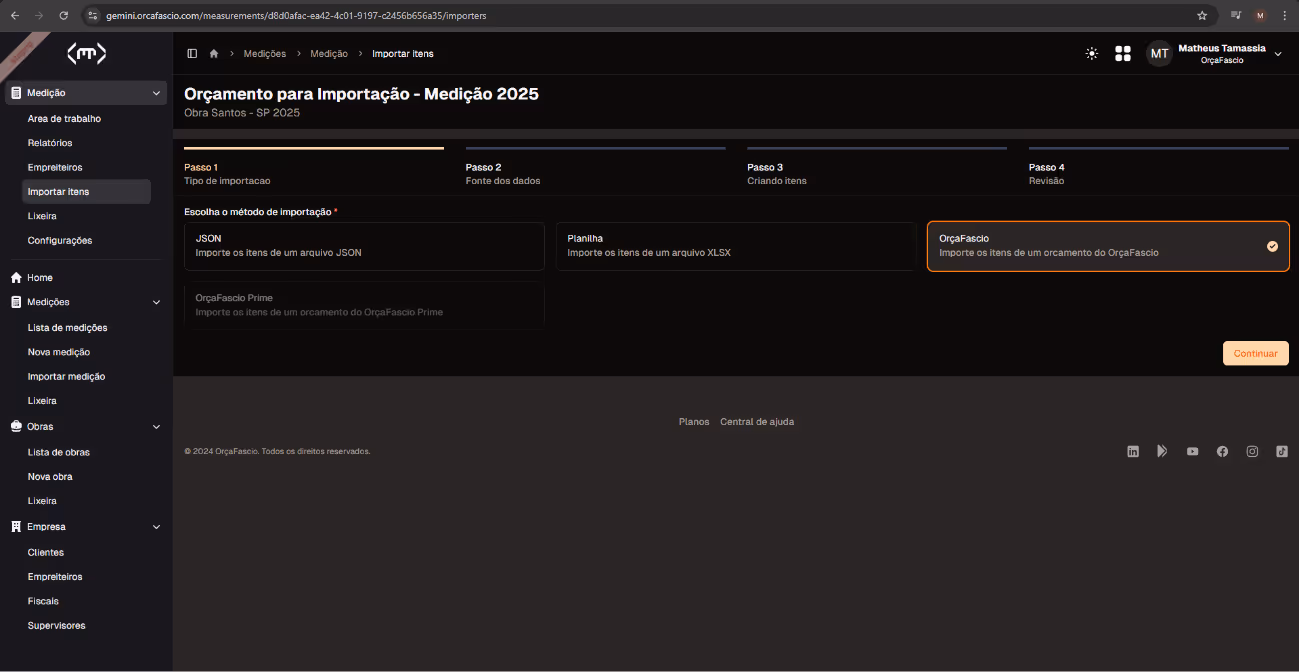Viewport: 1299px width, 672px height.
Task: Open the browser media control icon
Action: (1236, 15)
